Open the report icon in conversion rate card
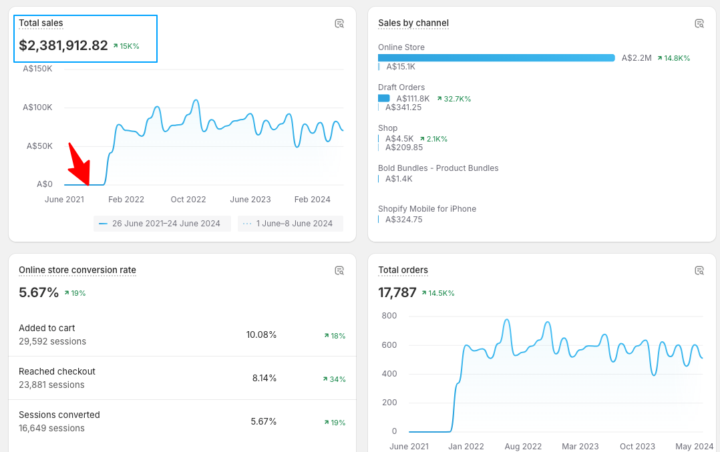The image size is (720, 452). point(339,270)
